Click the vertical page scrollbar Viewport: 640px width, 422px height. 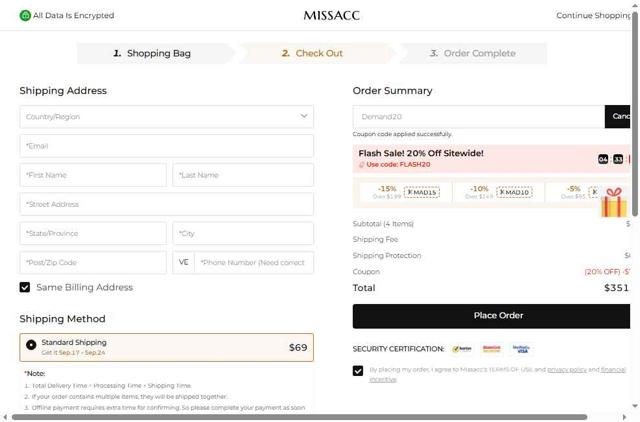pyautogui.click(x=635, y=112)
